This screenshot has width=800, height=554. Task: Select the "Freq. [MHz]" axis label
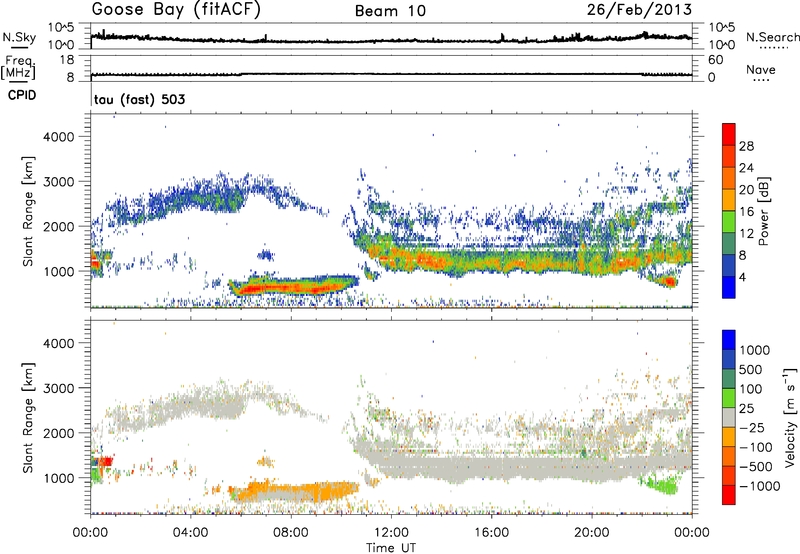(18, 67)
